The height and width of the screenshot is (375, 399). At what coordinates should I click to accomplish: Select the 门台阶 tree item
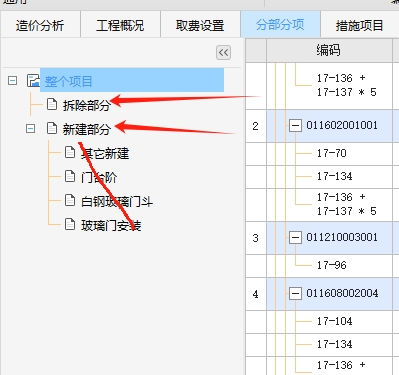pyautogui.click(x=99, y=177)
